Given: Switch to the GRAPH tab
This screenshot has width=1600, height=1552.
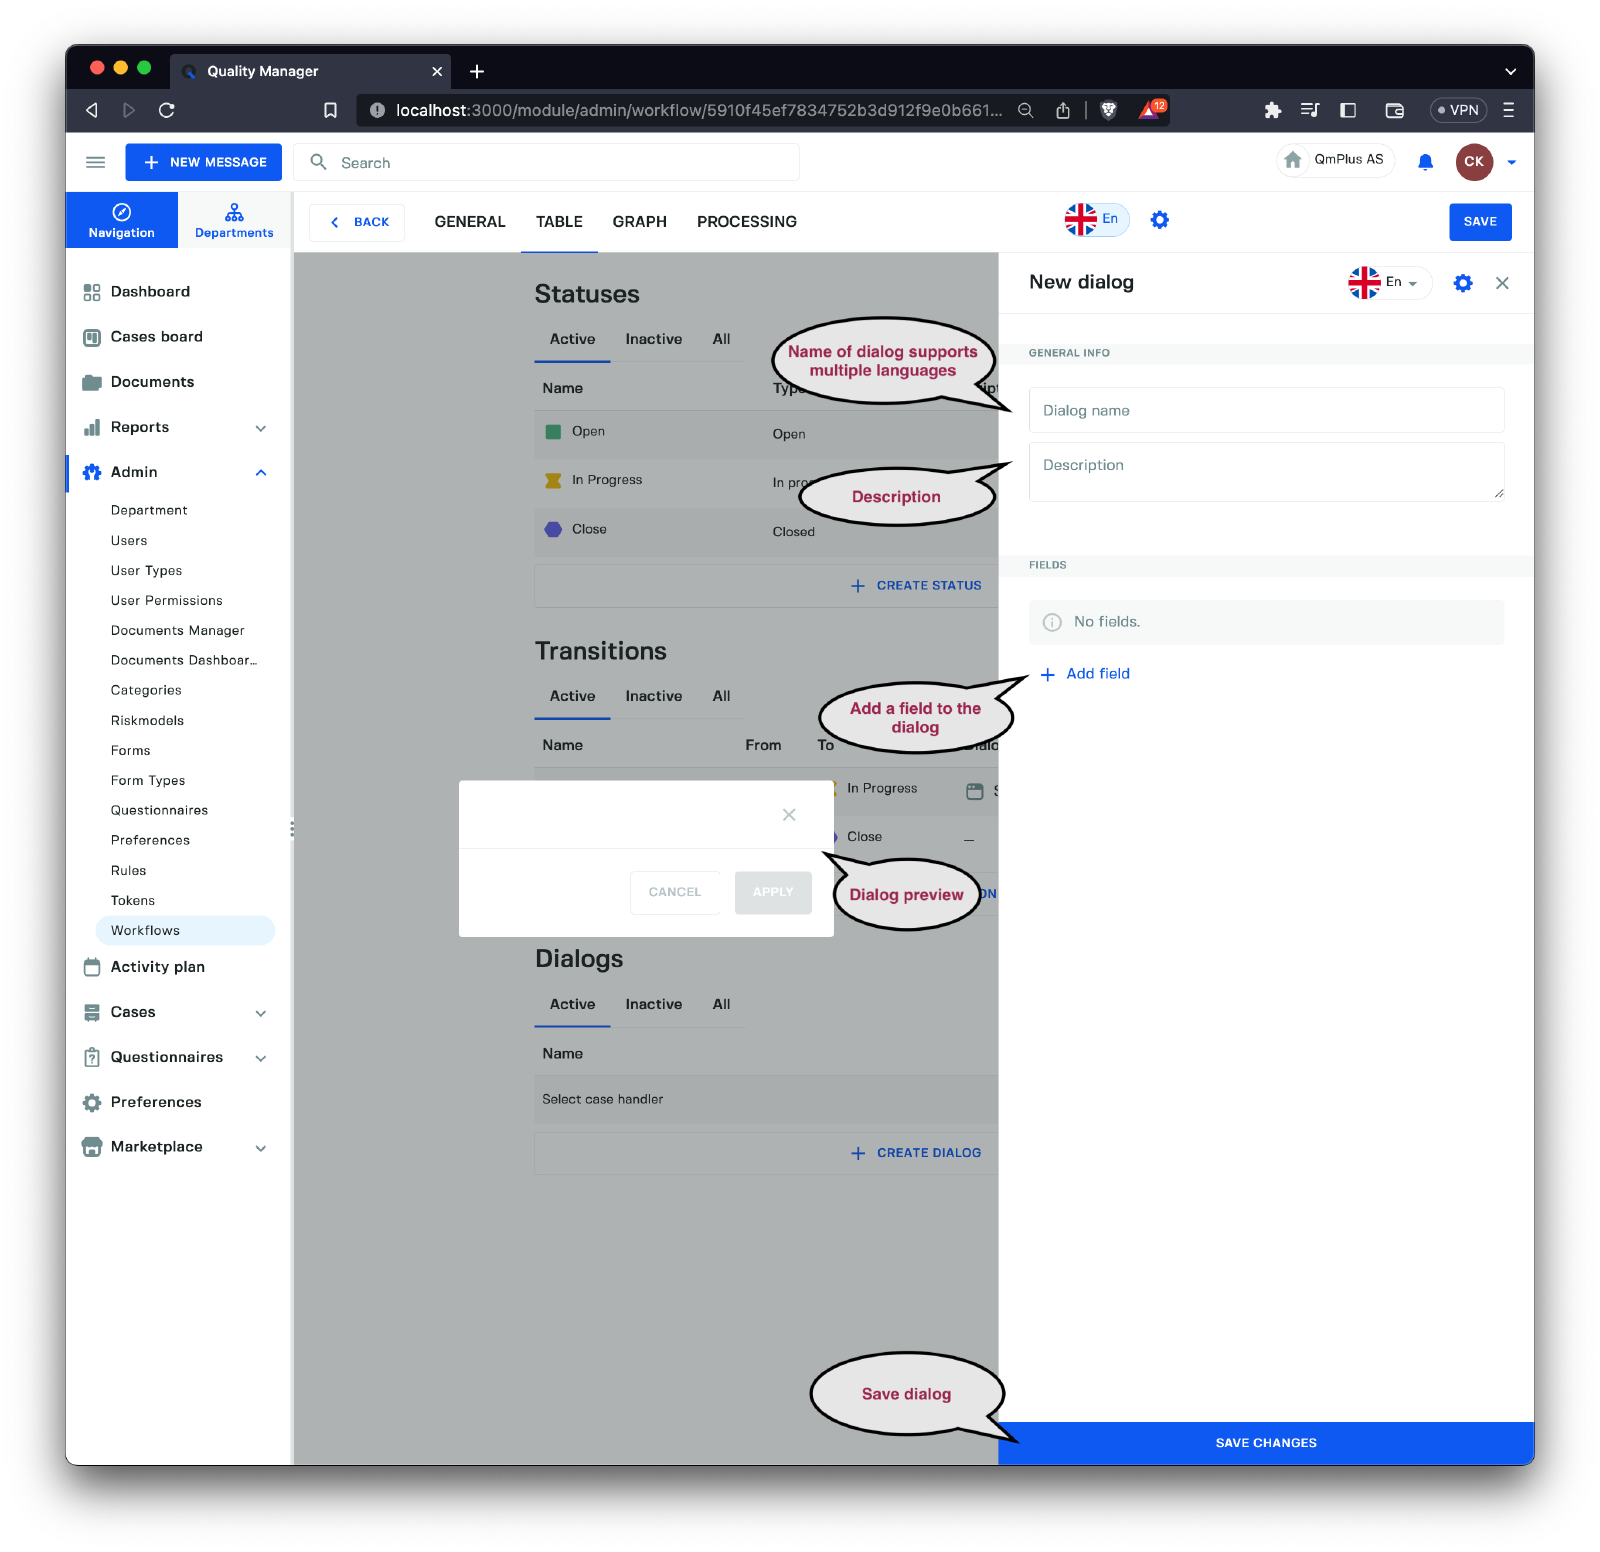Looking at the screenshot, I should pos(639,222).
